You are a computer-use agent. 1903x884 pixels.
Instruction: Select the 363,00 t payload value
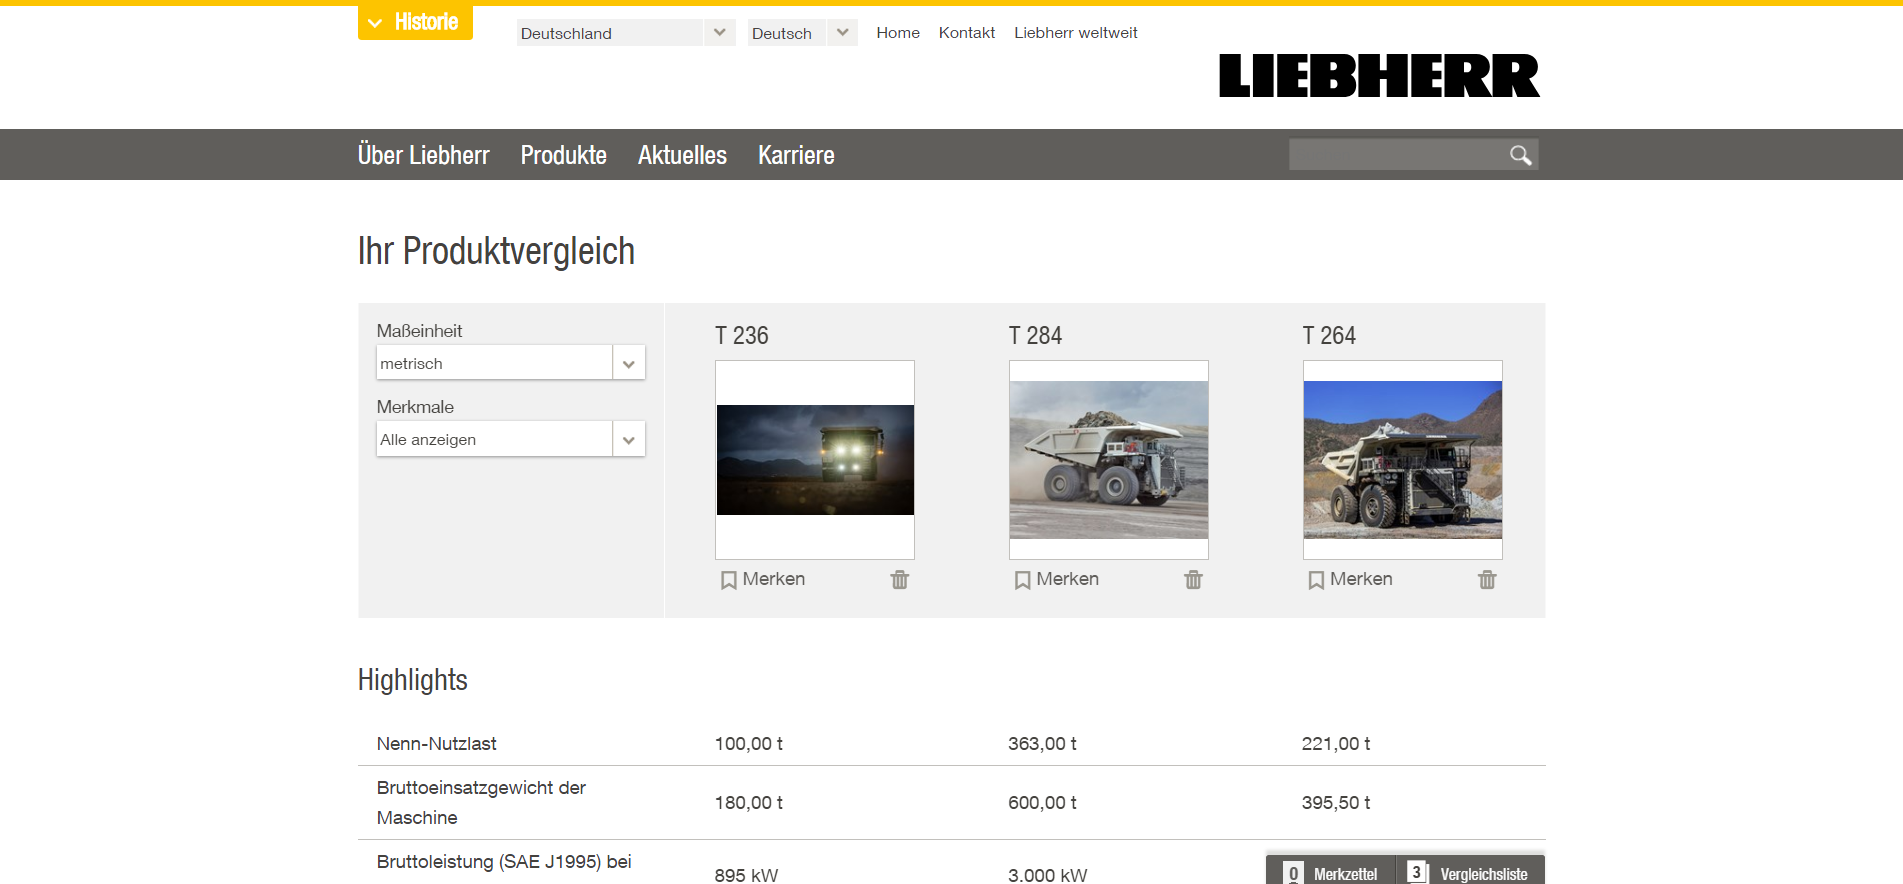click(x=1042, y=744)
